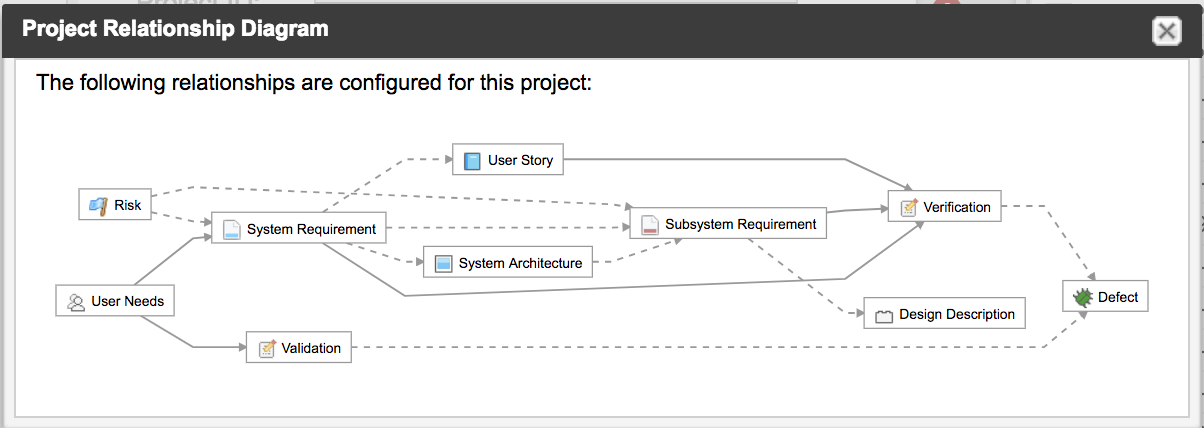1204x428 pixels.
Task: Click the User Needs person icon
Action: coord(75,300)
